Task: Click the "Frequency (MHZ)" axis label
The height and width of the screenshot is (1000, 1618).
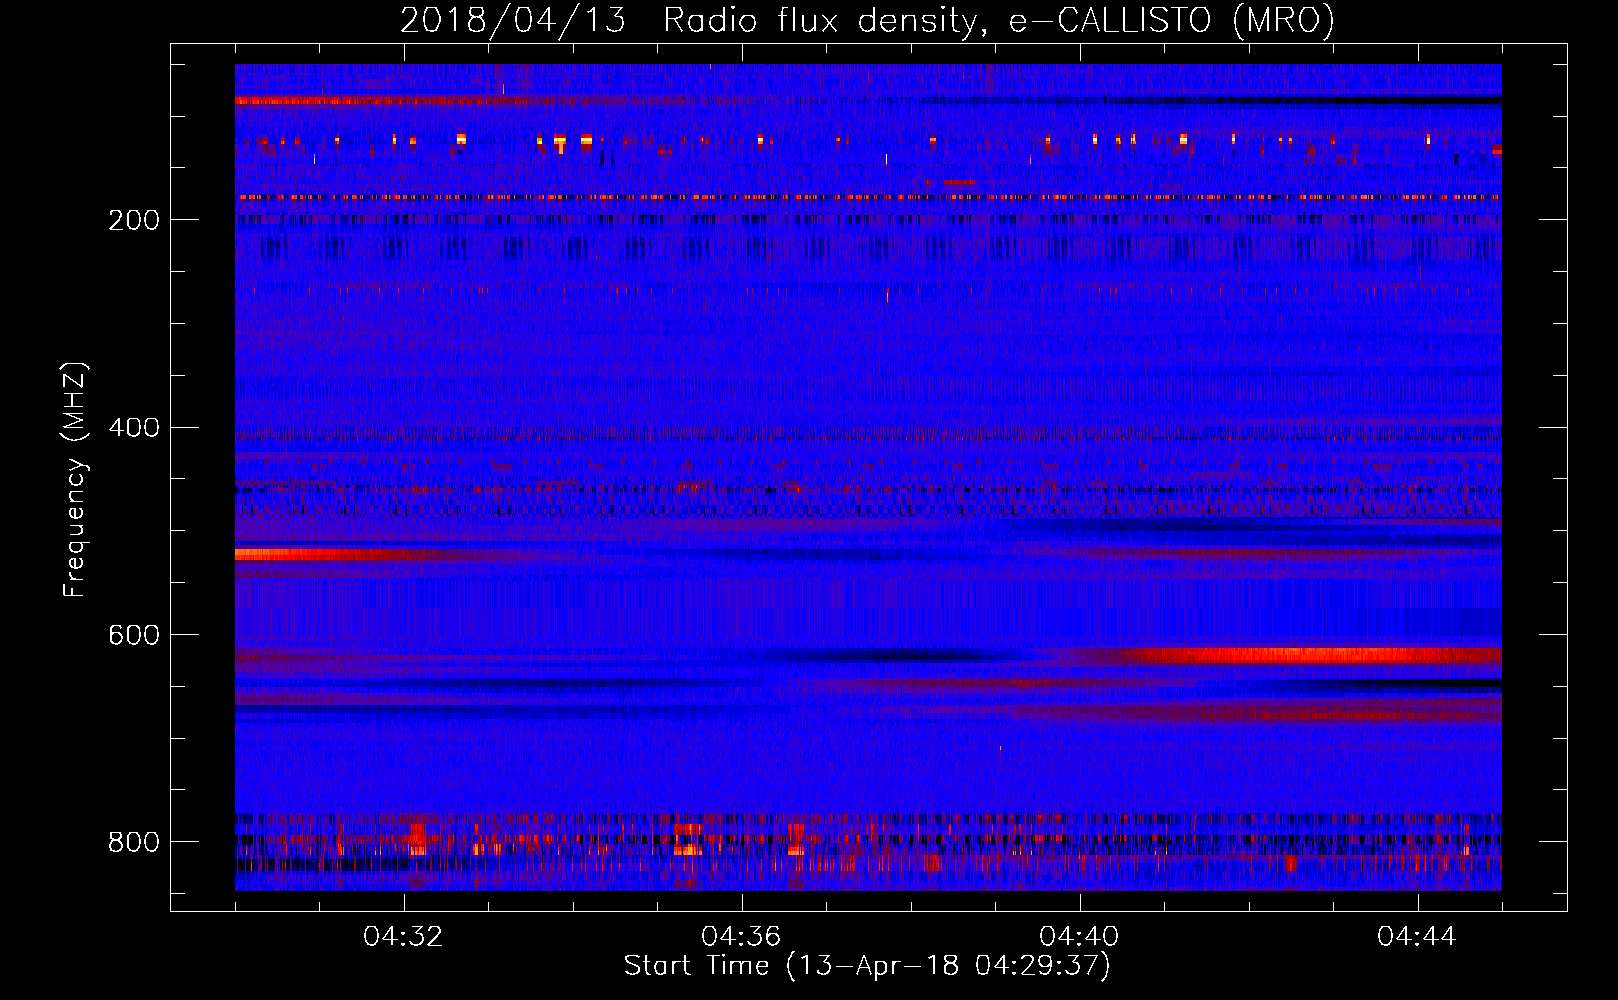Action: pos(74,479)
